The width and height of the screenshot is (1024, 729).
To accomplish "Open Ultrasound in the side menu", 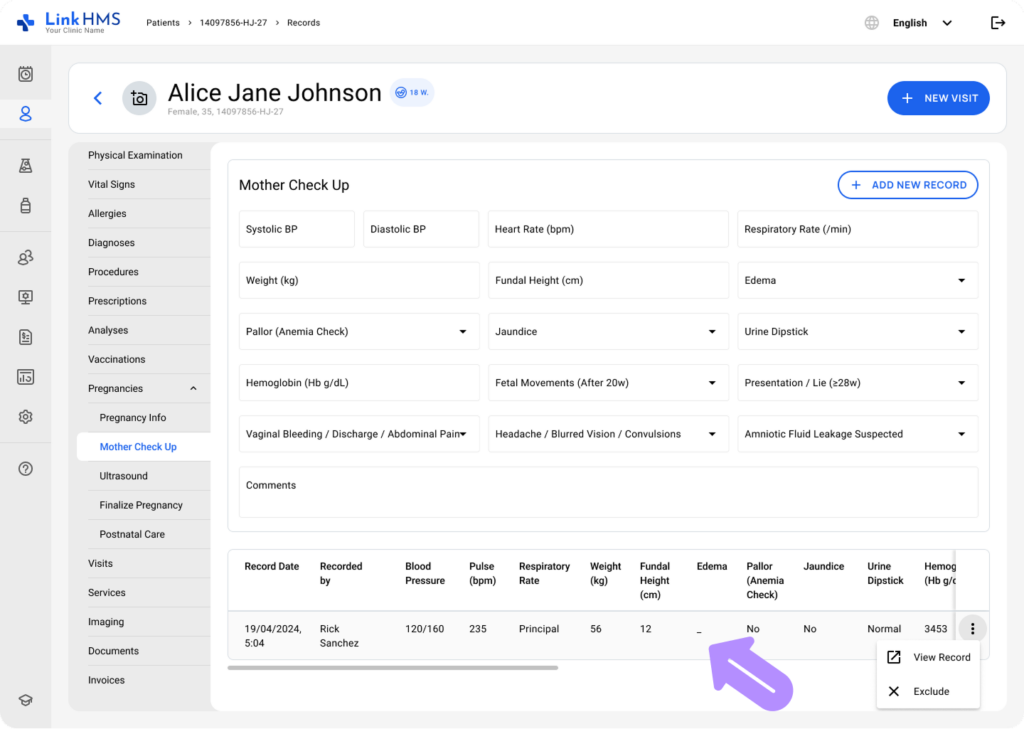I will 124,476.
